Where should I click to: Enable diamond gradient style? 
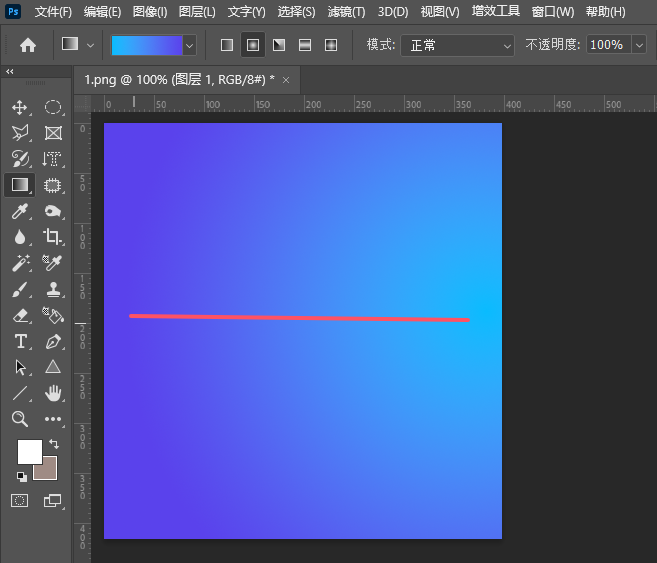pyautogui.click(x=331, y=45)
